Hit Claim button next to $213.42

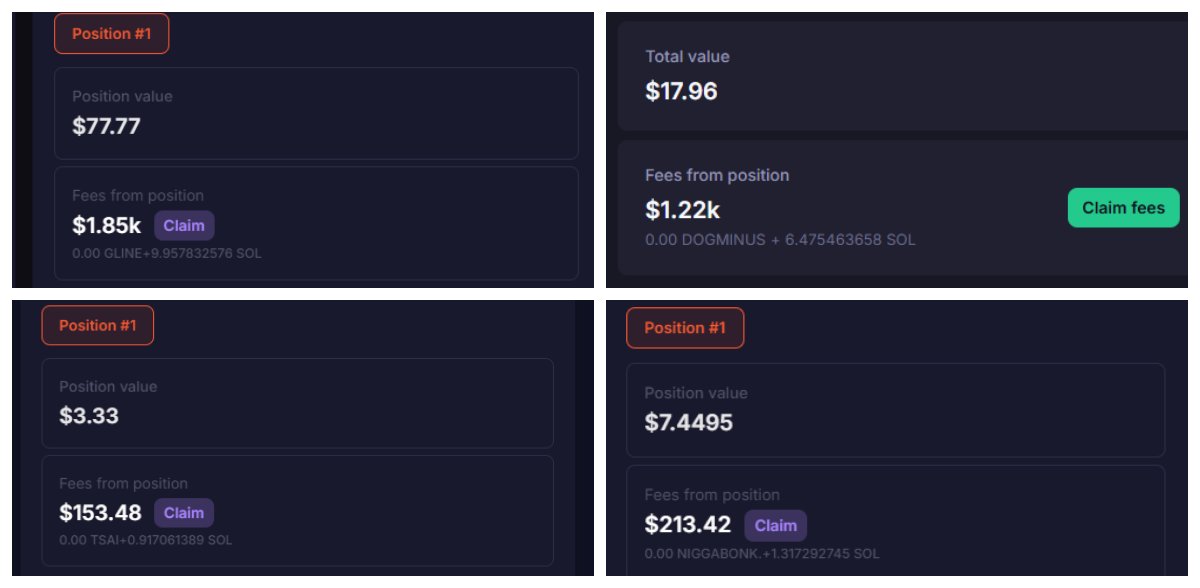(x=775, y=526)
